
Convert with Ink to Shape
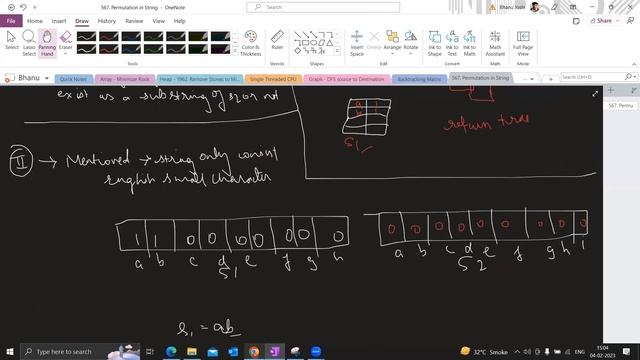point(435,43)
